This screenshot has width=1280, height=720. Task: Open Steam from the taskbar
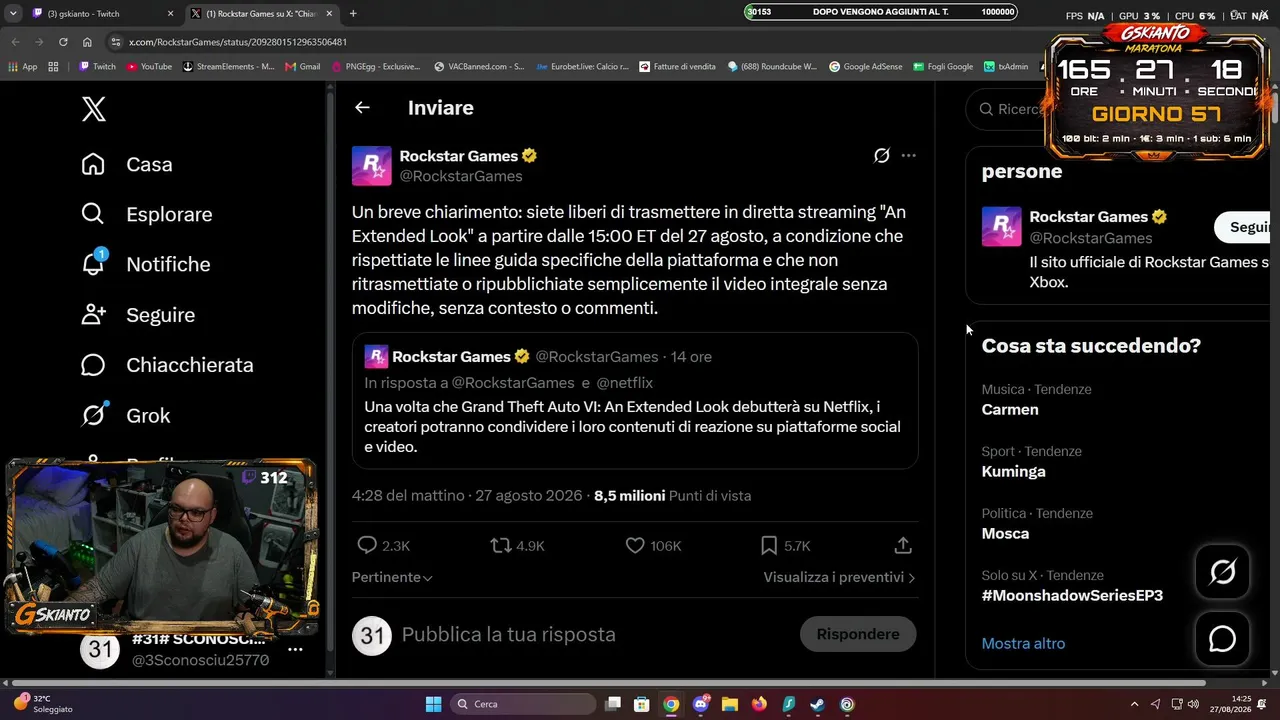click(x=818, y=704)
